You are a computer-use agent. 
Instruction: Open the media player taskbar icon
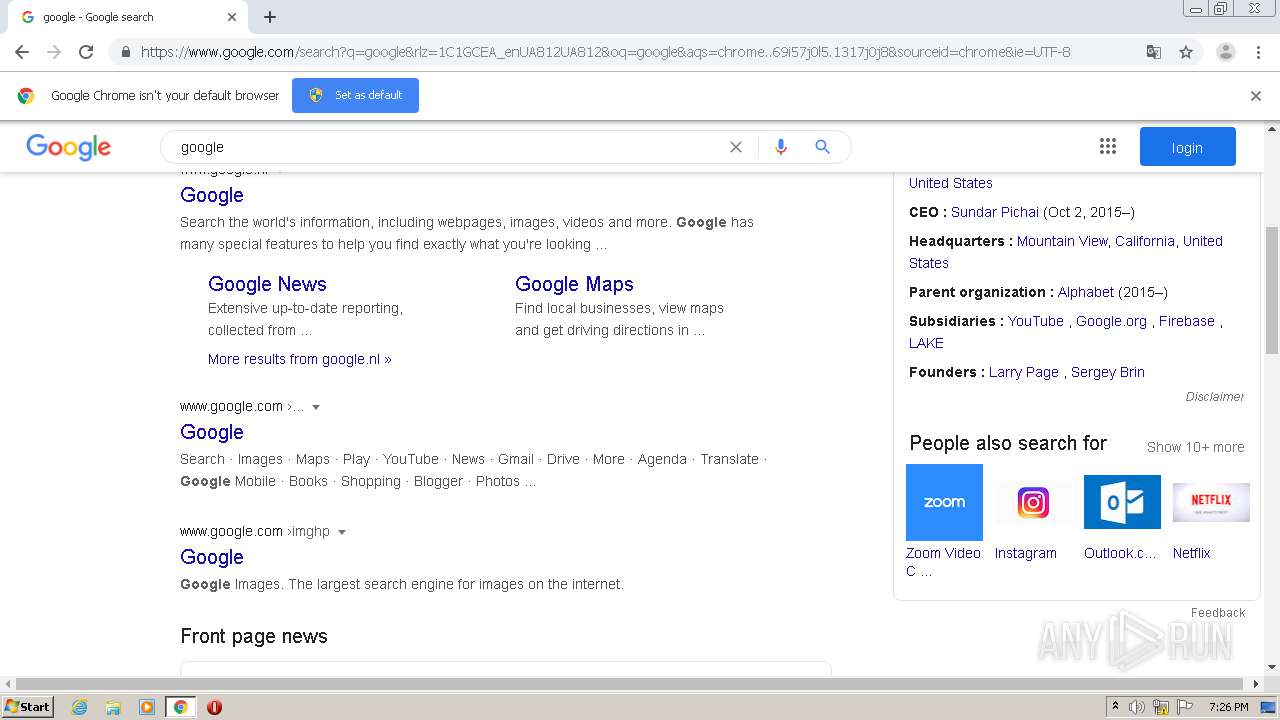147,707
